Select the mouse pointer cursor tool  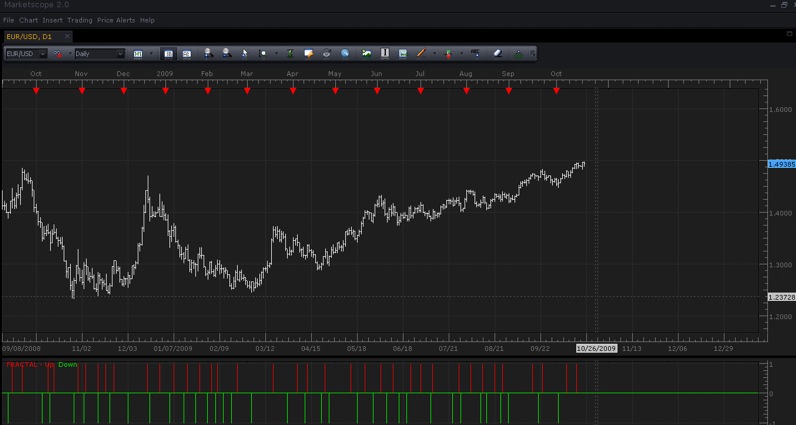[x=244, y=53]
